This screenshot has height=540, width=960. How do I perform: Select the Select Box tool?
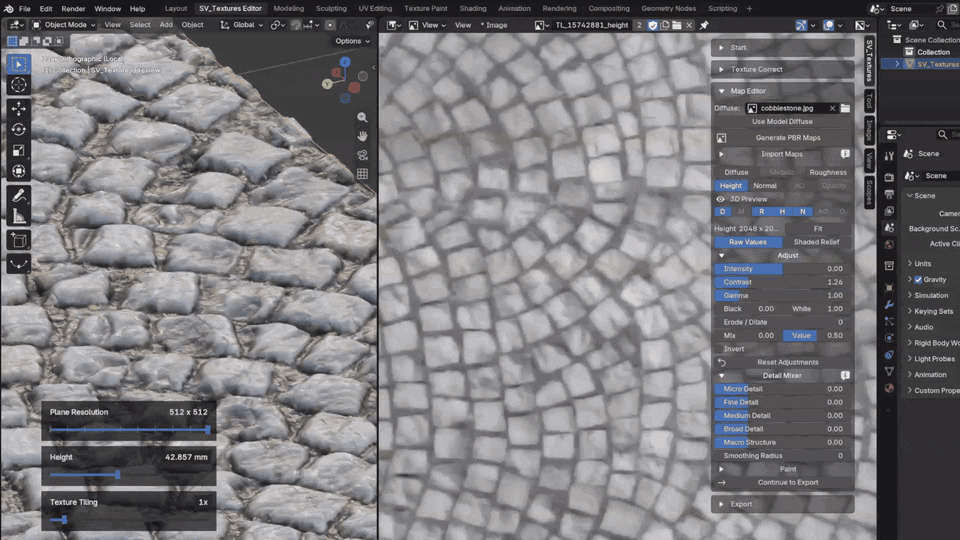(19, 64)
